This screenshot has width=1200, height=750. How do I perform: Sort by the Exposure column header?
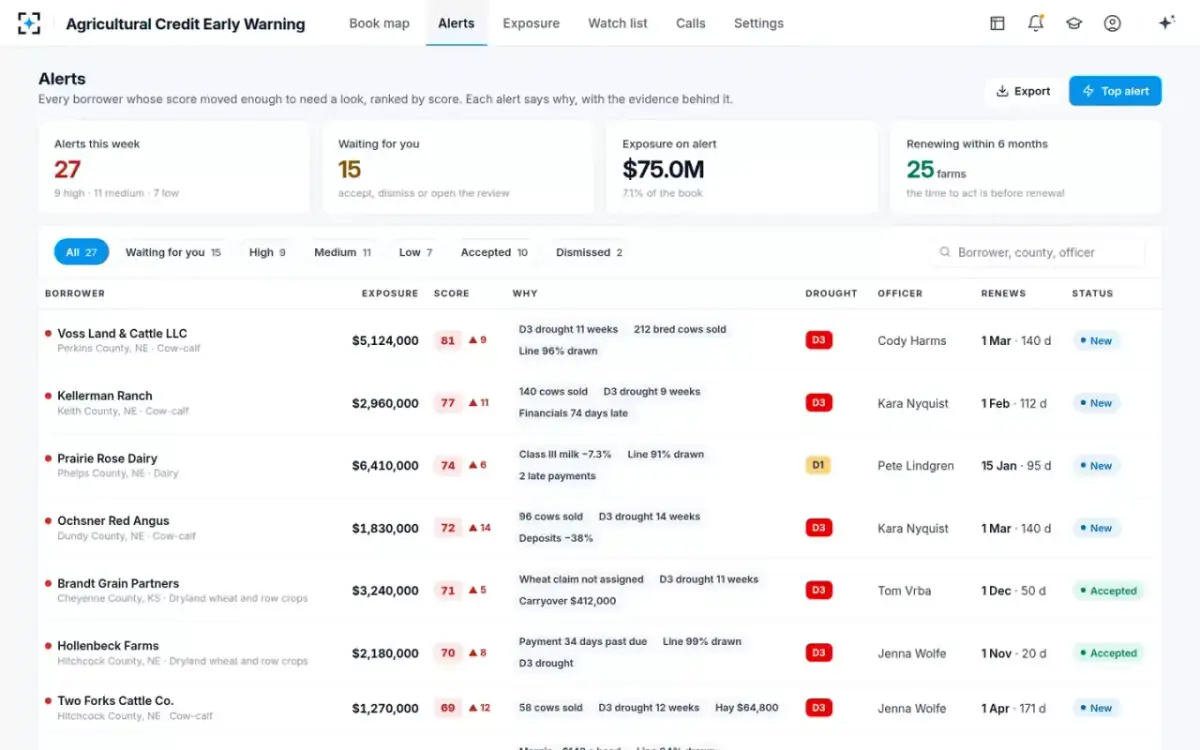pyautogui.click(x=390, y=293)
